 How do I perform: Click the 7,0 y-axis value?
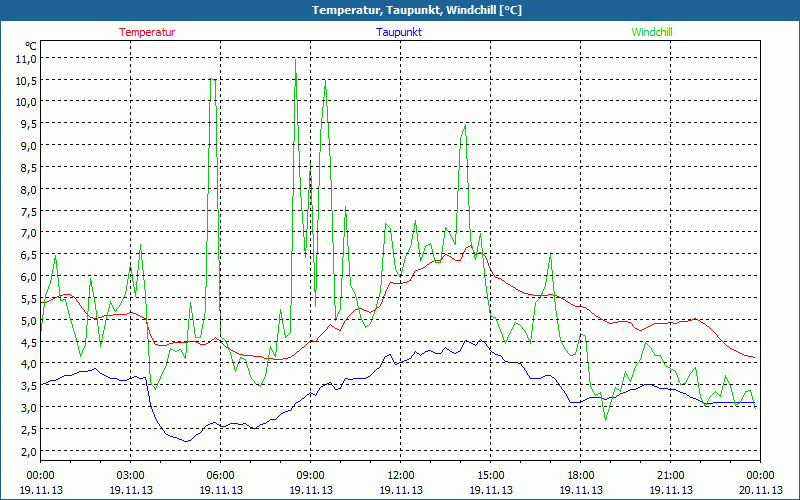tap(29, 233)
